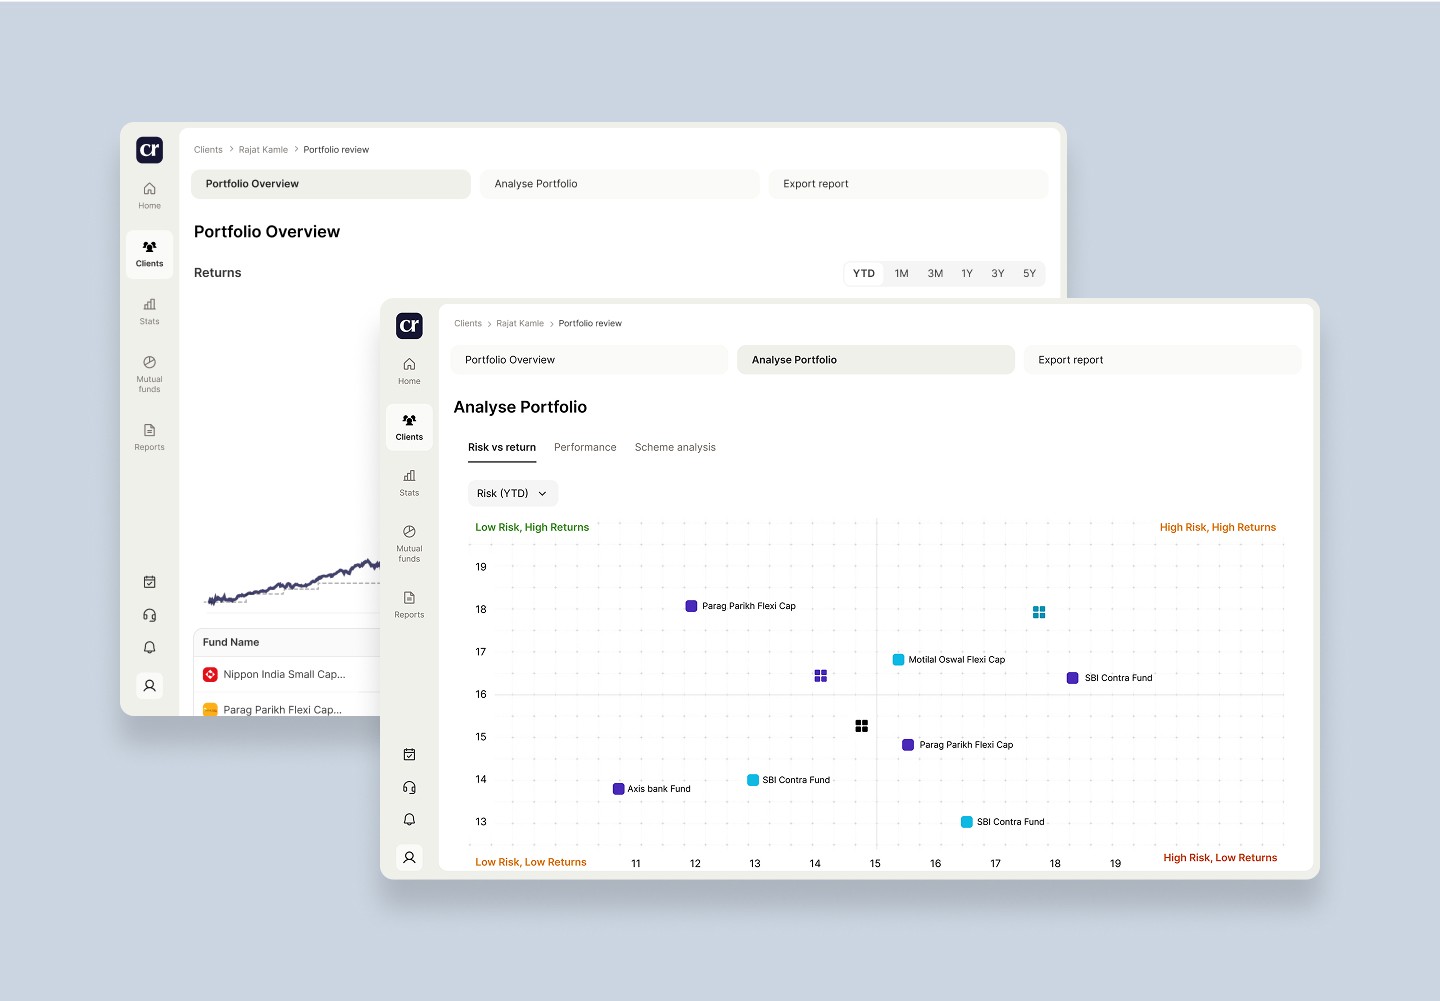The width and height of the screenshot is (1440, 1001).
Task: Choose the YTD returns range
Action: coord(864,274)
